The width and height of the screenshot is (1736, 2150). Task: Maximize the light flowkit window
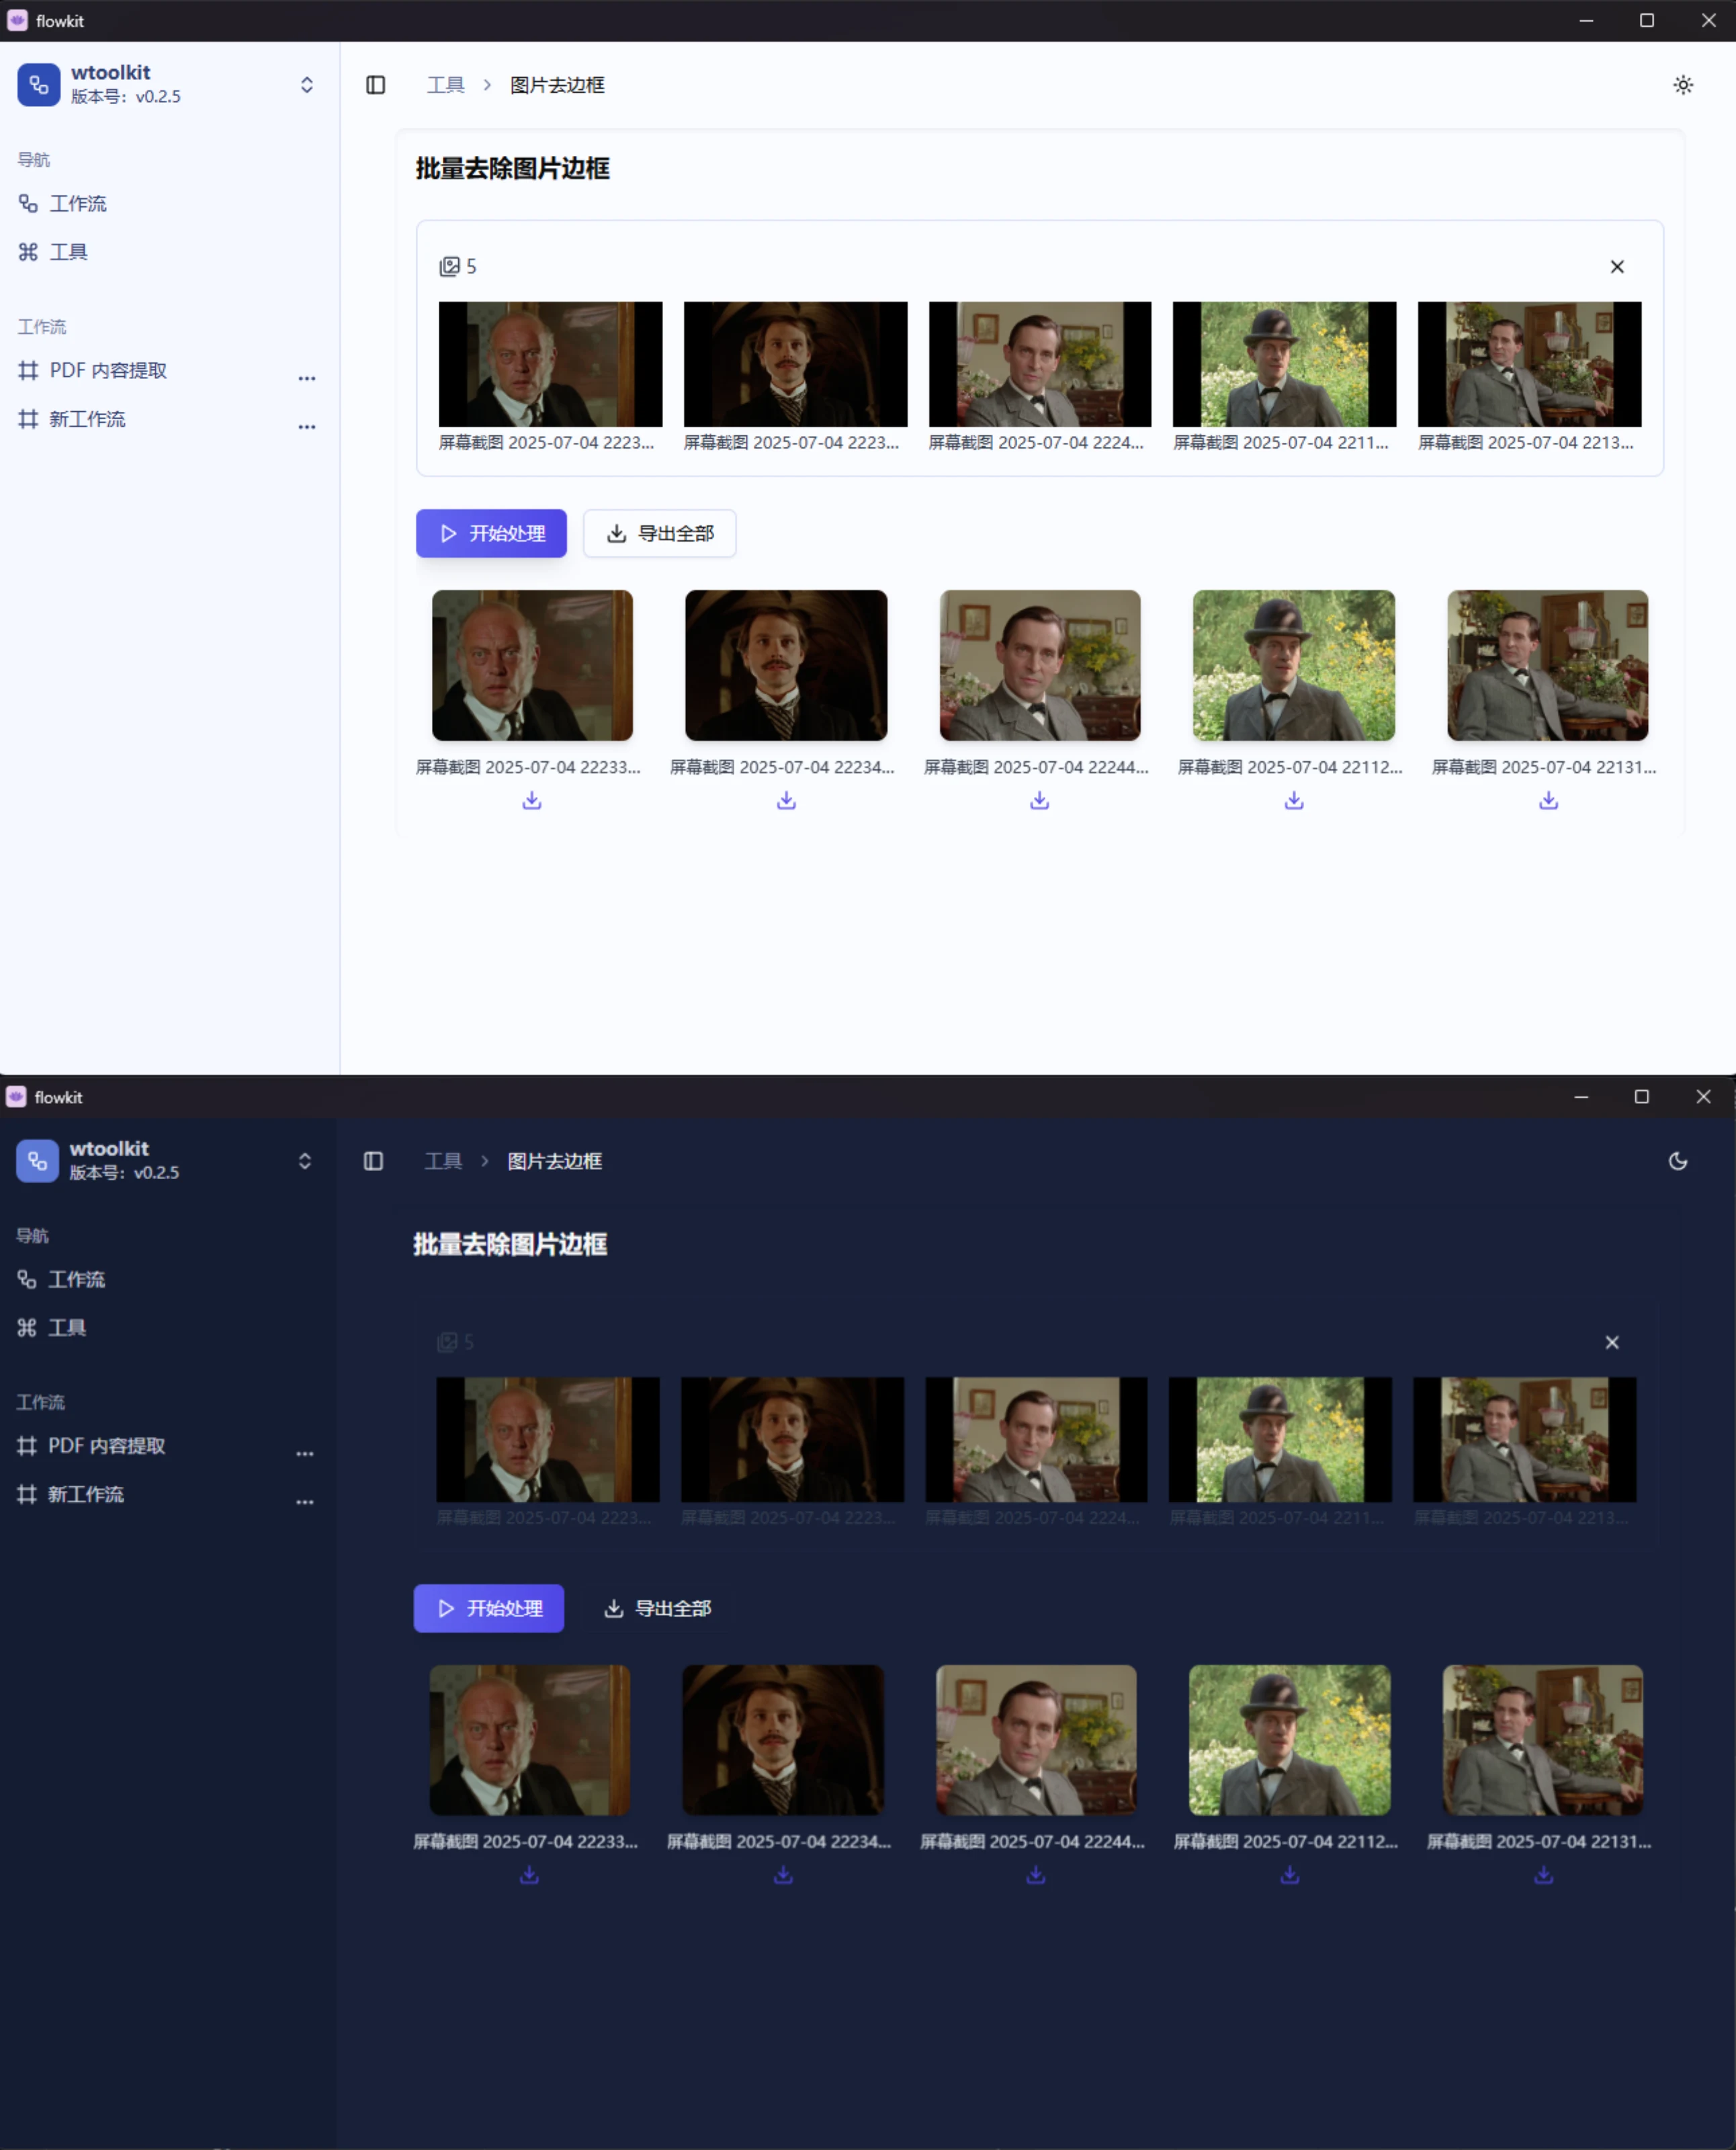tap(1647, 21)
